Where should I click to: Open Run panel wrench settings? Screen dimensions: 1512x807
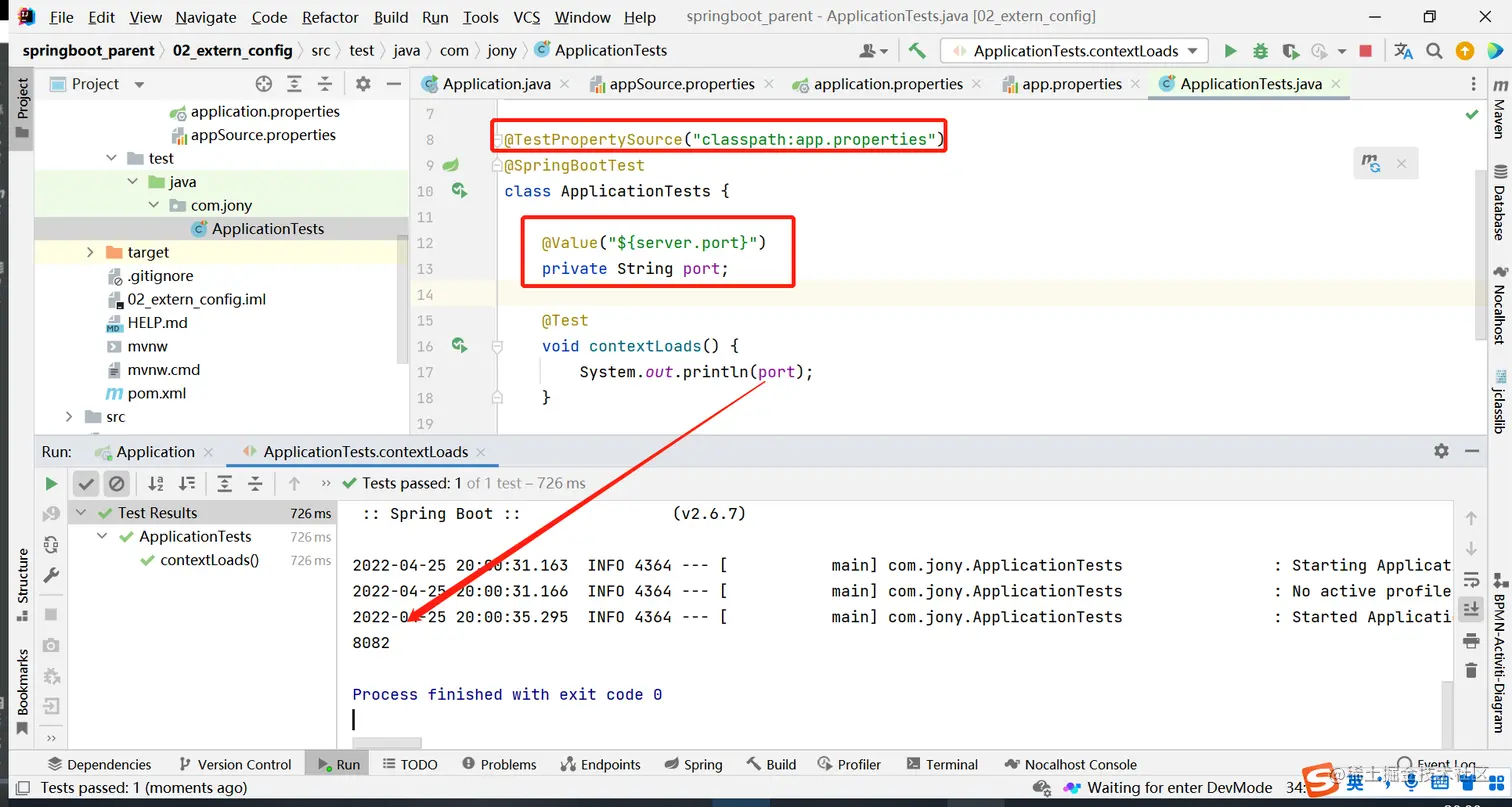(x=51, y=575)
